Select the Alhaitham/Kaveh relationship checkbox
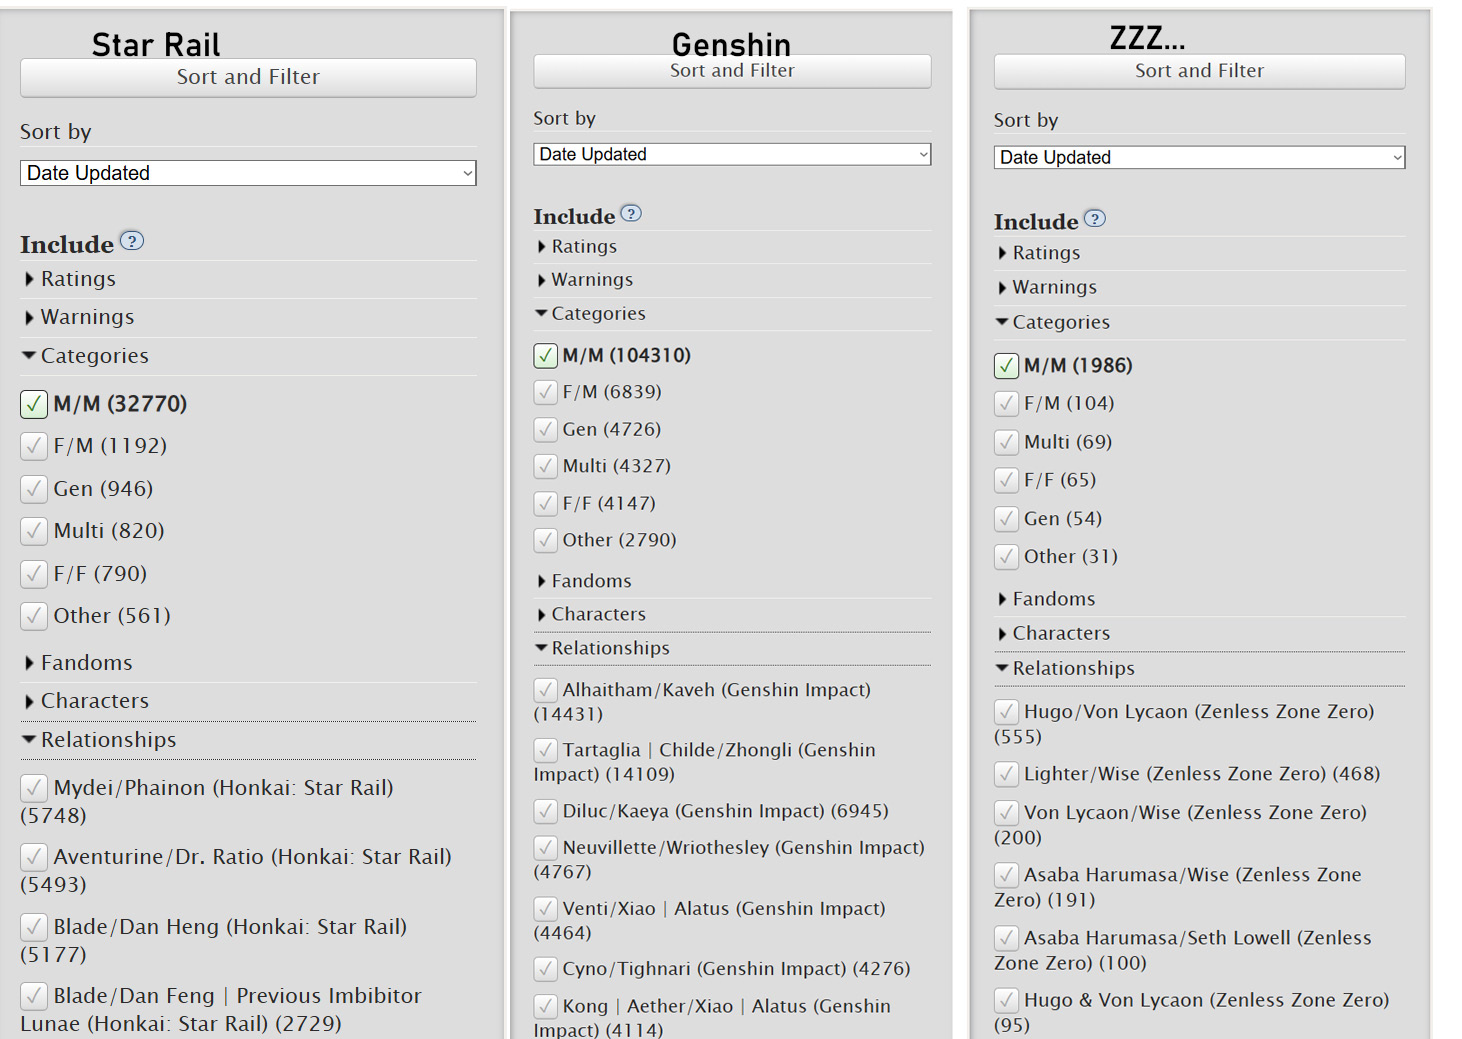The height and width of the screenshot is (1039, 1462). click(545, 690)
